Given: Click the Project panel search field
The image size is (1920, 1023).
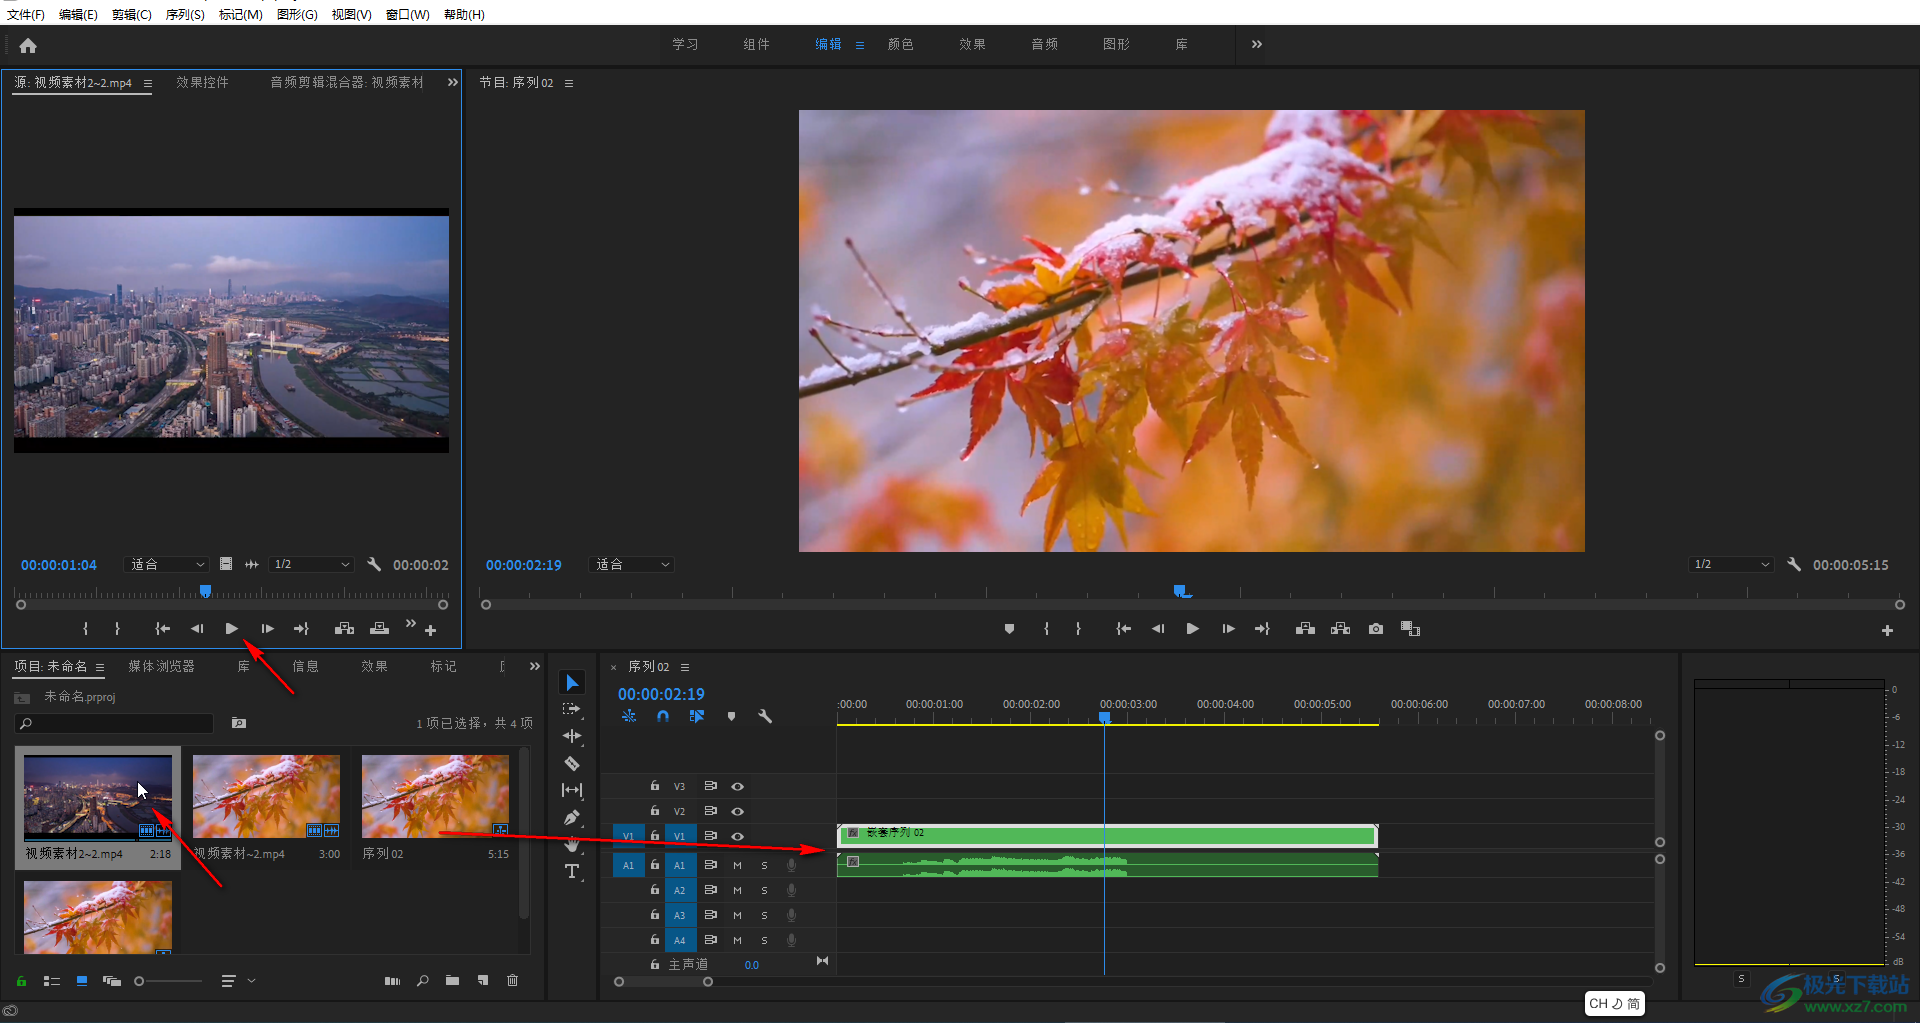Looking at the screenshot, I should (x=114, y=723).
